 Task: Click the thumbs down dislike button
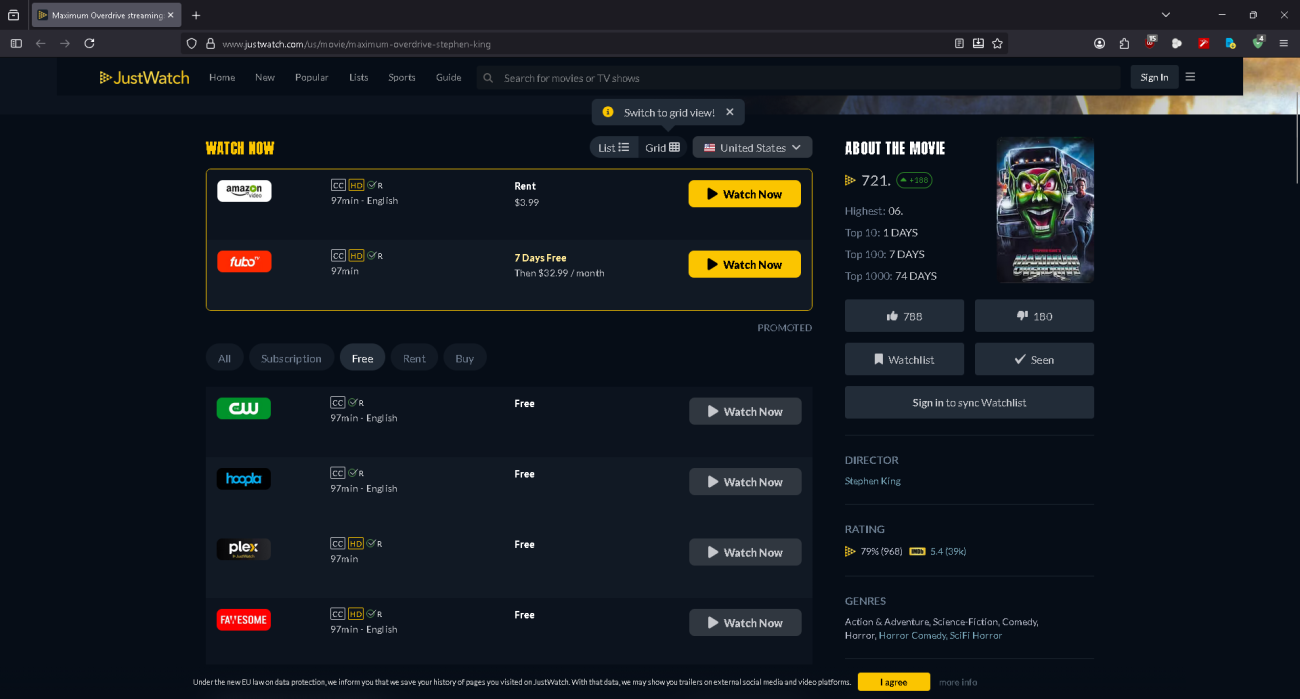coord(1034,316)
